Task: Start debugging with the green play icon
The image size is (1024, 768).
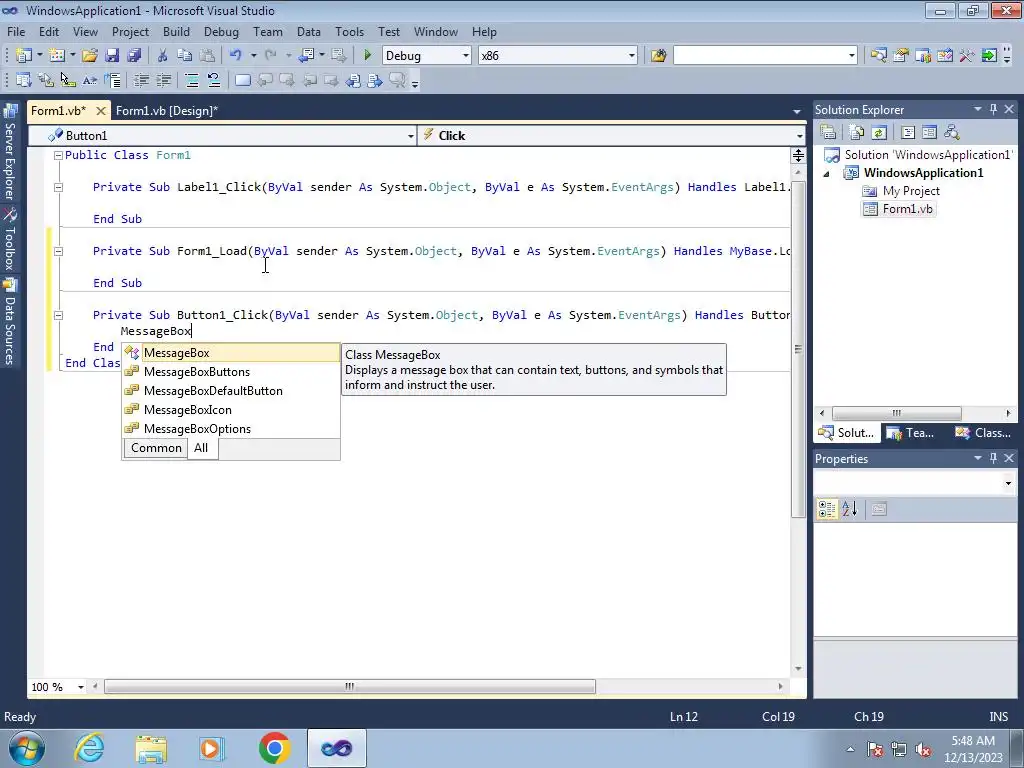Action: point(367,56)
